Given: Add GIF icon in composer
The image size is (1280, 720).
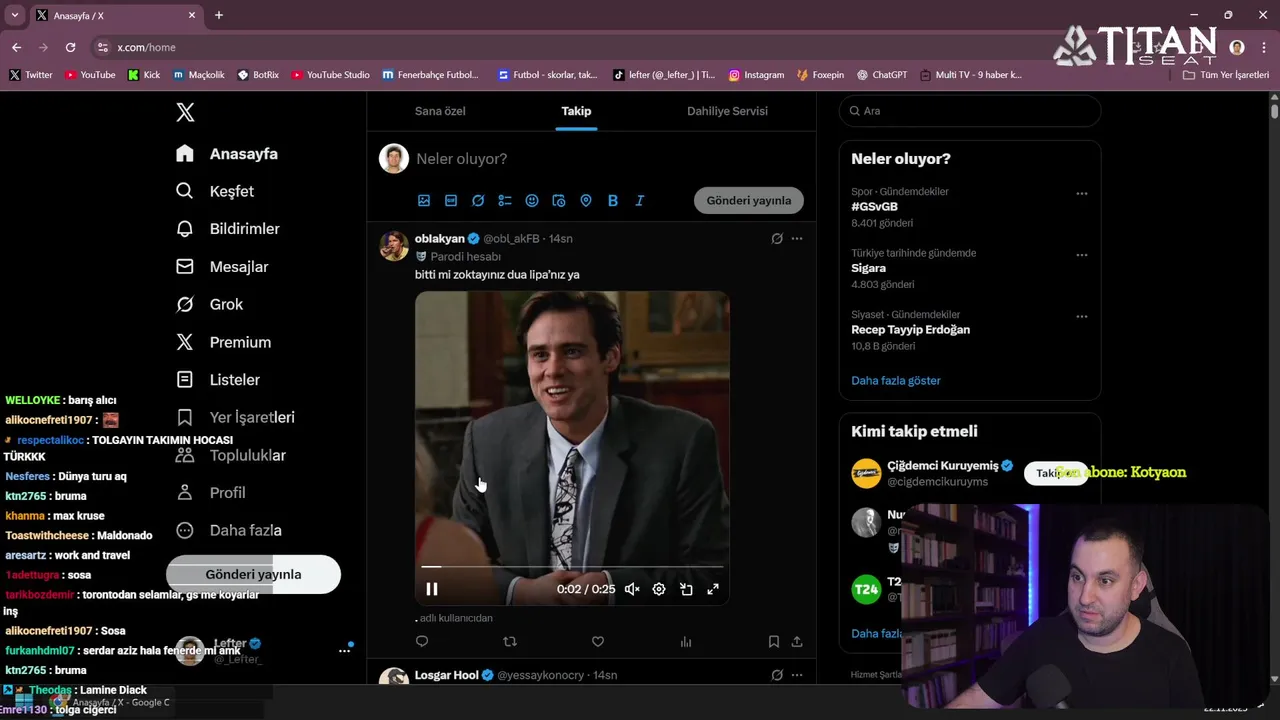Looking at the screenshot, I should (451, 200).
